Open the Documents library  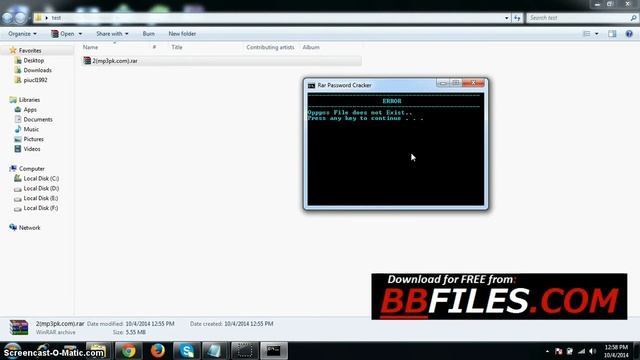[x=38, y=119]
